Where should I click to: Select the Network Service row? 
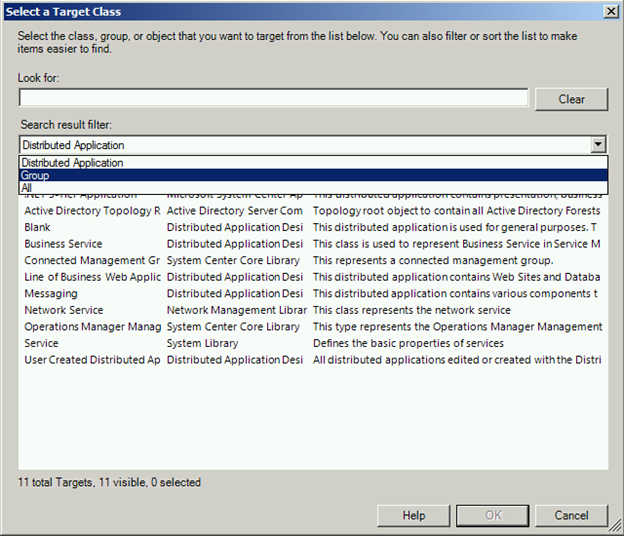(313, 310)
